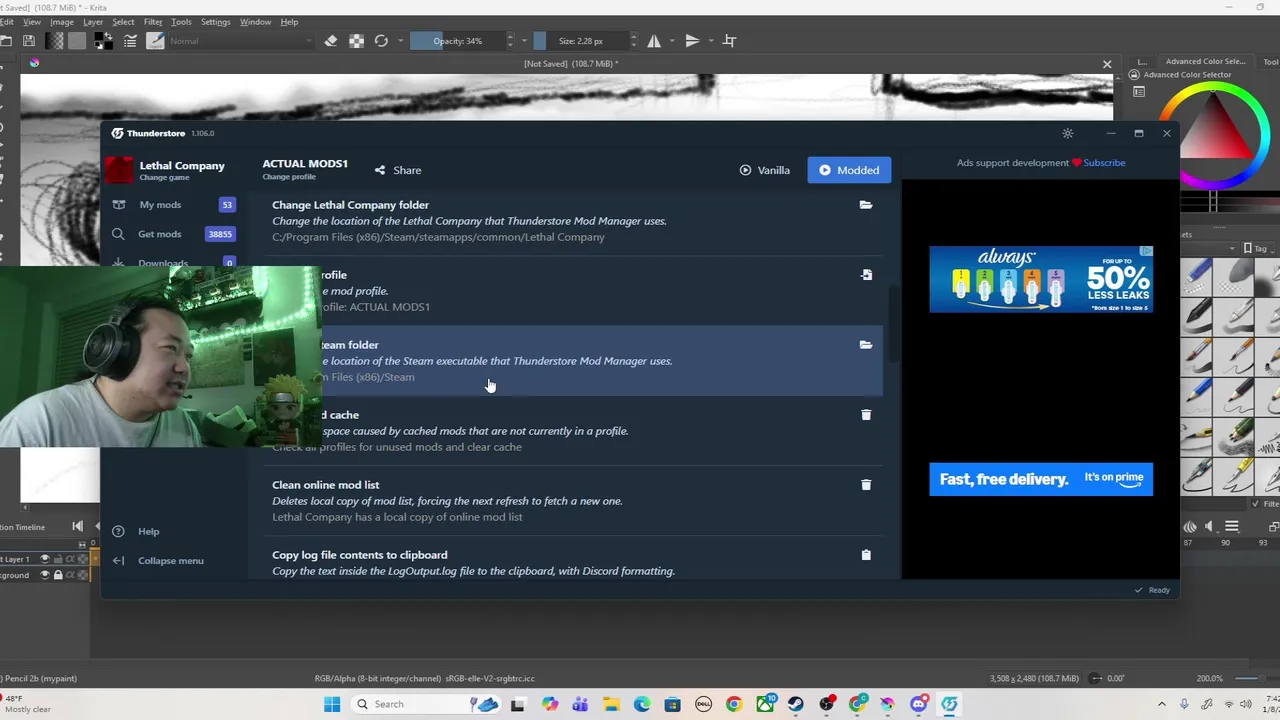Click the trash icon for Clean mod cache
The width and height of the screenshot is (1280, 720).
[866, 415]
